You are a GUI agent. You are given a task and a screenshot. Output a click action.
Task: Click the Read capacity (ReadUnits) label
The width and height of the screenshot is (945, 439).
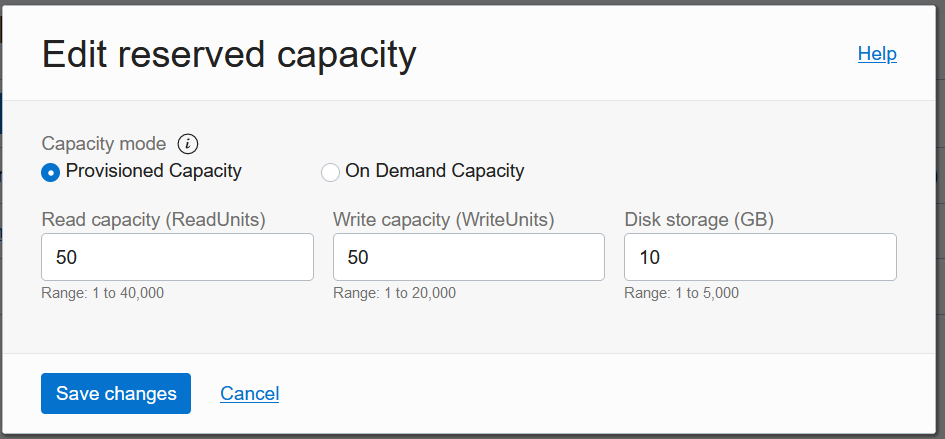pyautogui.click(x=153, y=219)
